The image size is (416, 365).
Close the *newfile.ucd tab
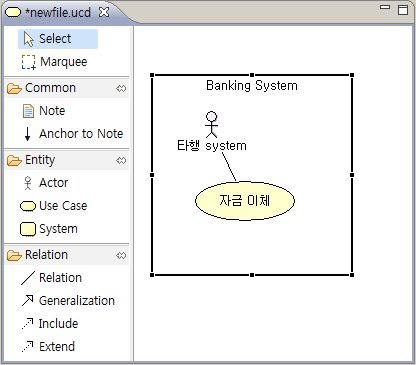[104, 12]
